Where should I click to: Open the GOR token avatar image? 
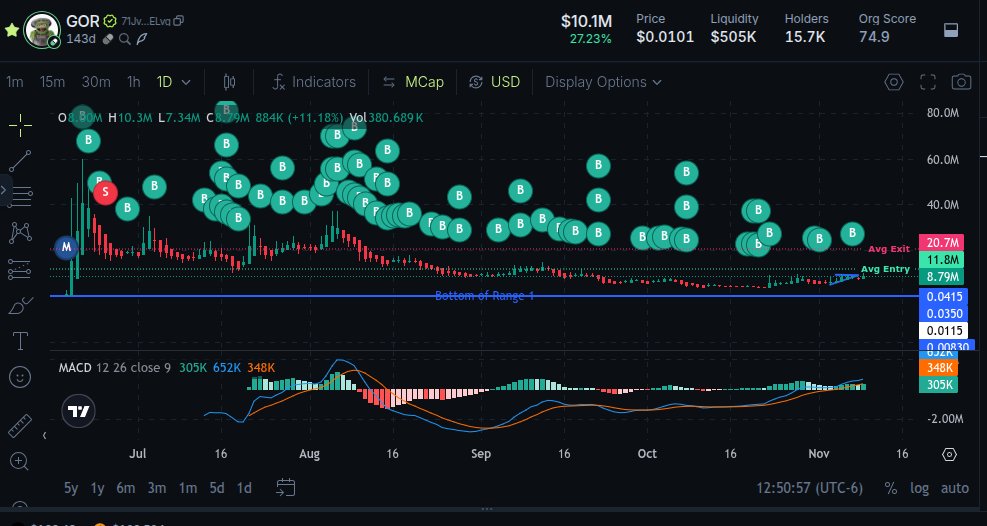pos(42,29)
